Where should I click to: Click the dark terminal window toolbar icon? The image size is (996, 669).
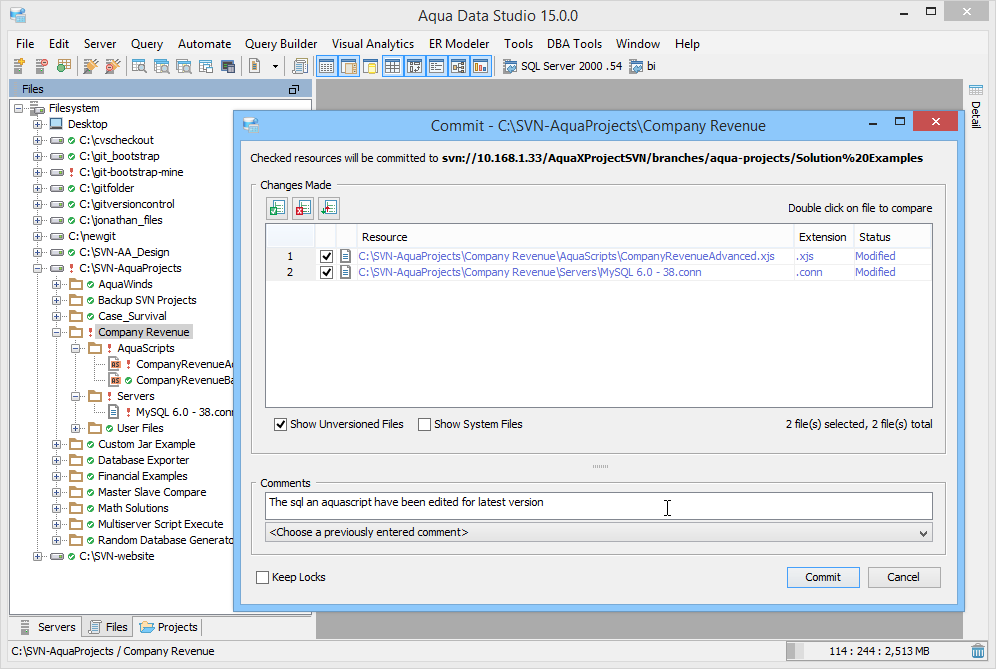(x=228, y=66)
